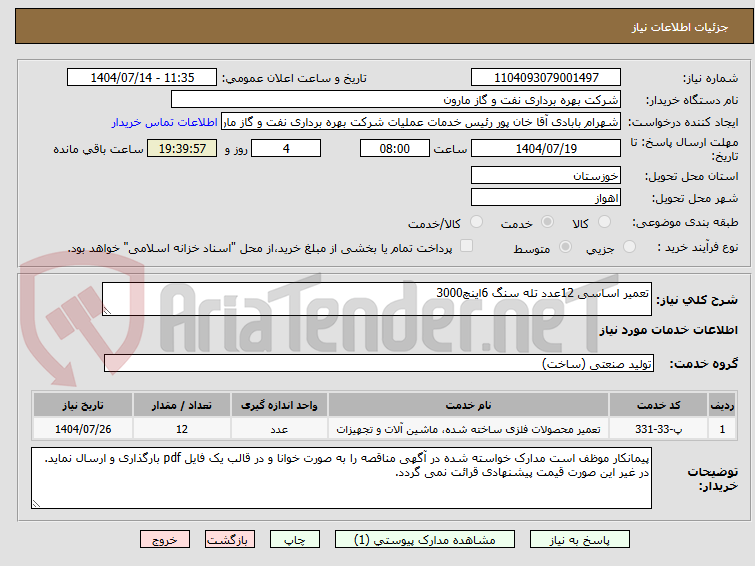This screenshot has height=566, width=755.
Task: Select the متوسط purchase type radio
Action: [x=565, y=247]
